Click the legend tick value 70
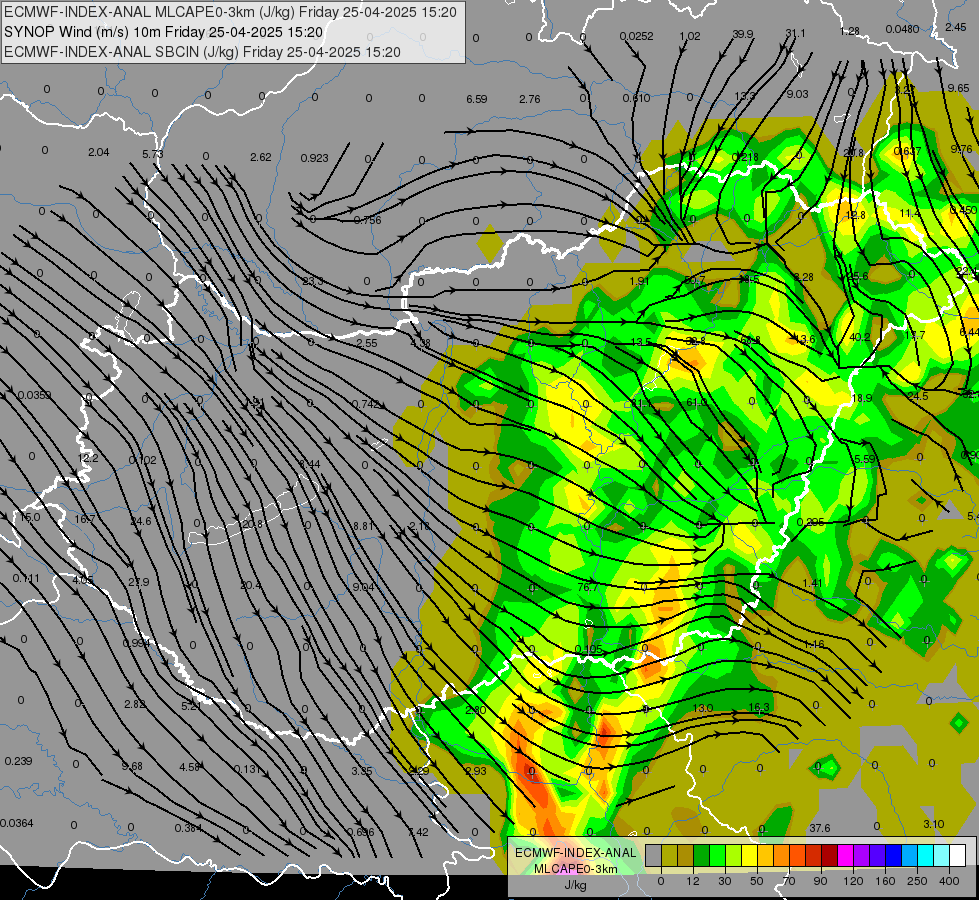The width and height of the screenshot is (979, 900). 789,881
